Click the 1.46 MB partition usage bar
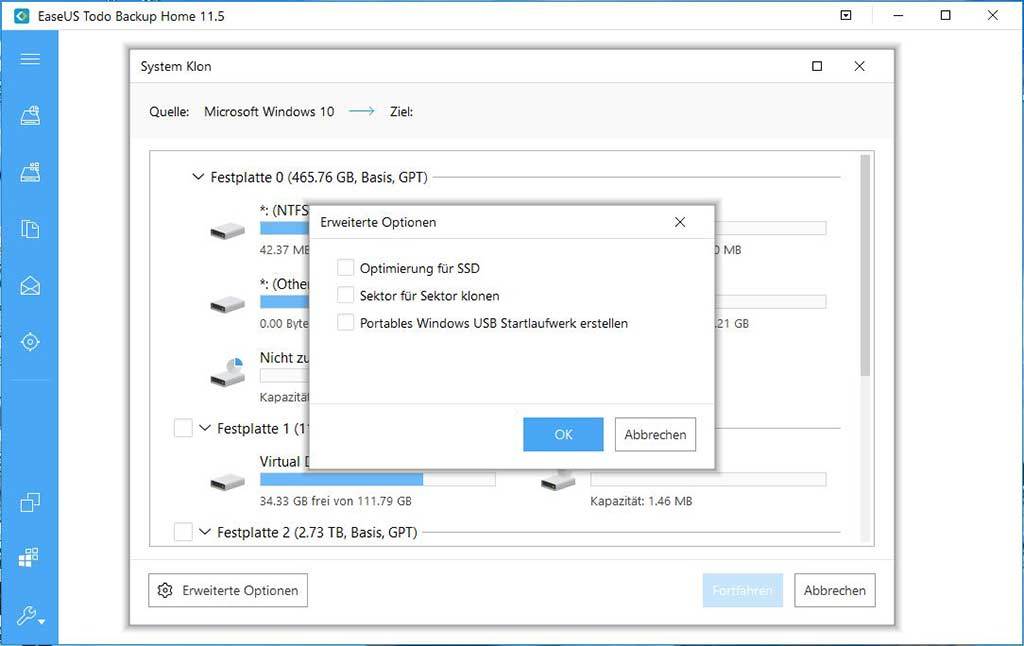1024x646 pixels. coord(708,479)
